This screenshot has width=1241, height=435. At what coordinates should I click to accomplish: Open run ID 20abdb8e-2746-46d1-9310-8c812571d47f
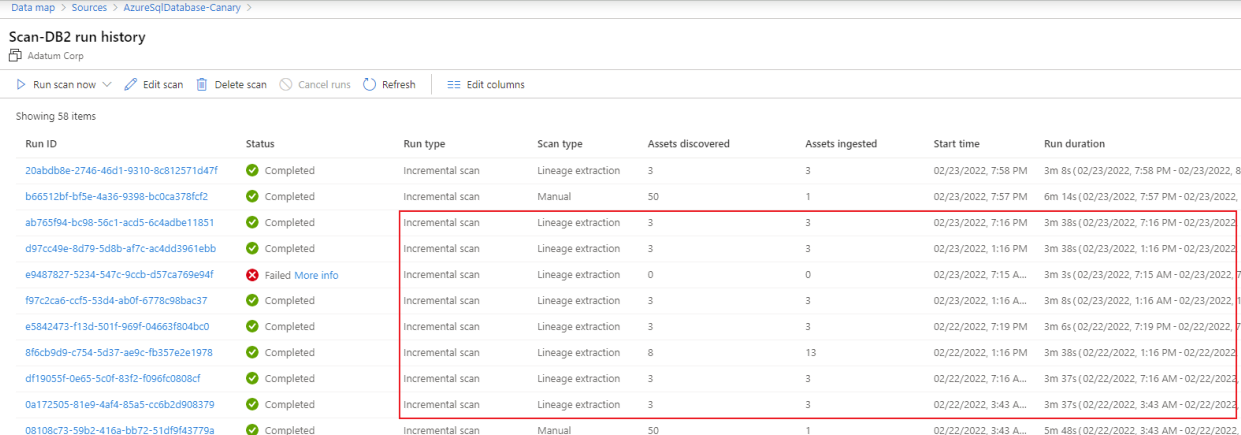(x=121, y=170)
